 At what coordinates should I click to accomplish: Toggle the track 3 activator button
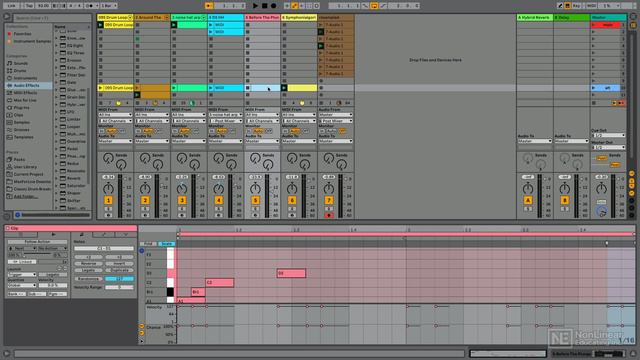[182, 200]
